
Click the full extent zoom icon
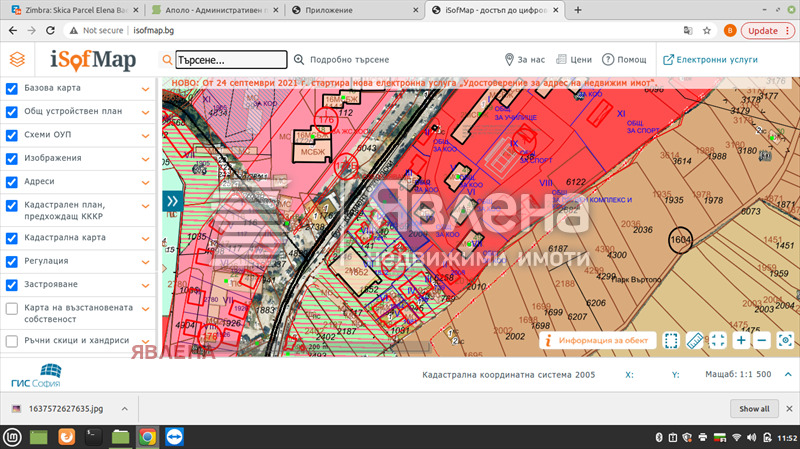click(718, 341)
